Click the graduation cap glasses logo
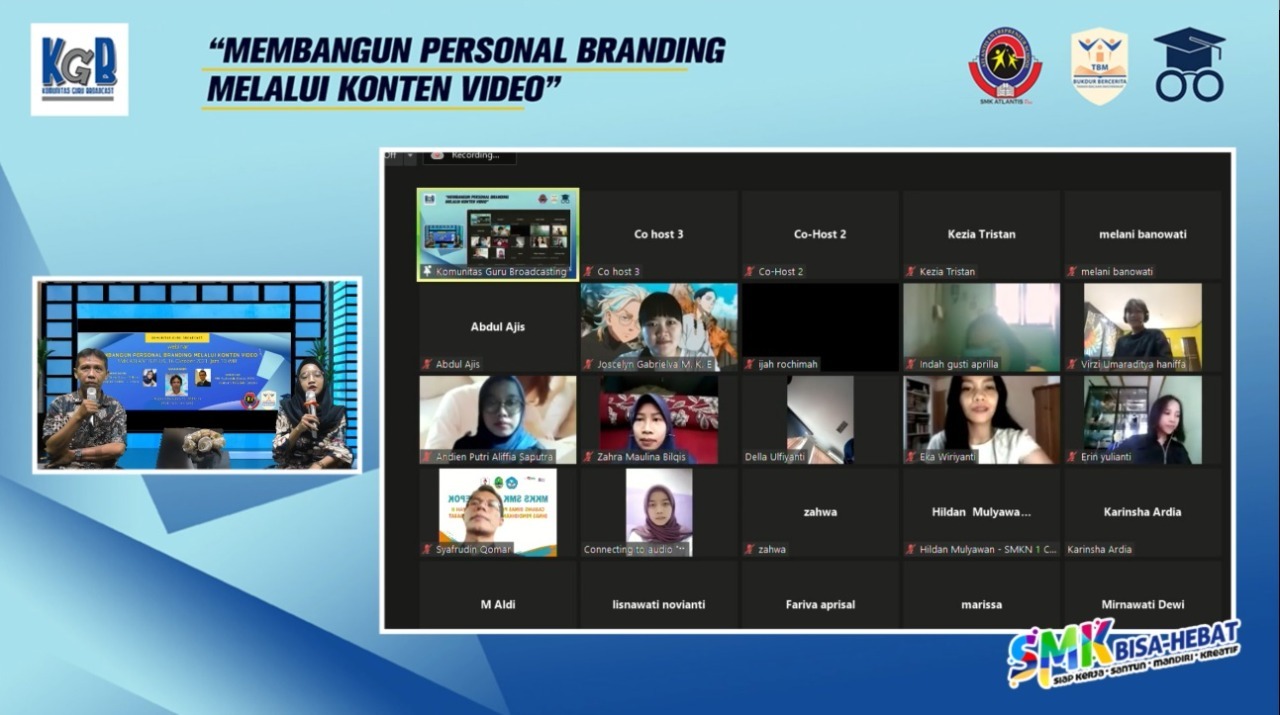1280x715 pixels. point(1188,63)
